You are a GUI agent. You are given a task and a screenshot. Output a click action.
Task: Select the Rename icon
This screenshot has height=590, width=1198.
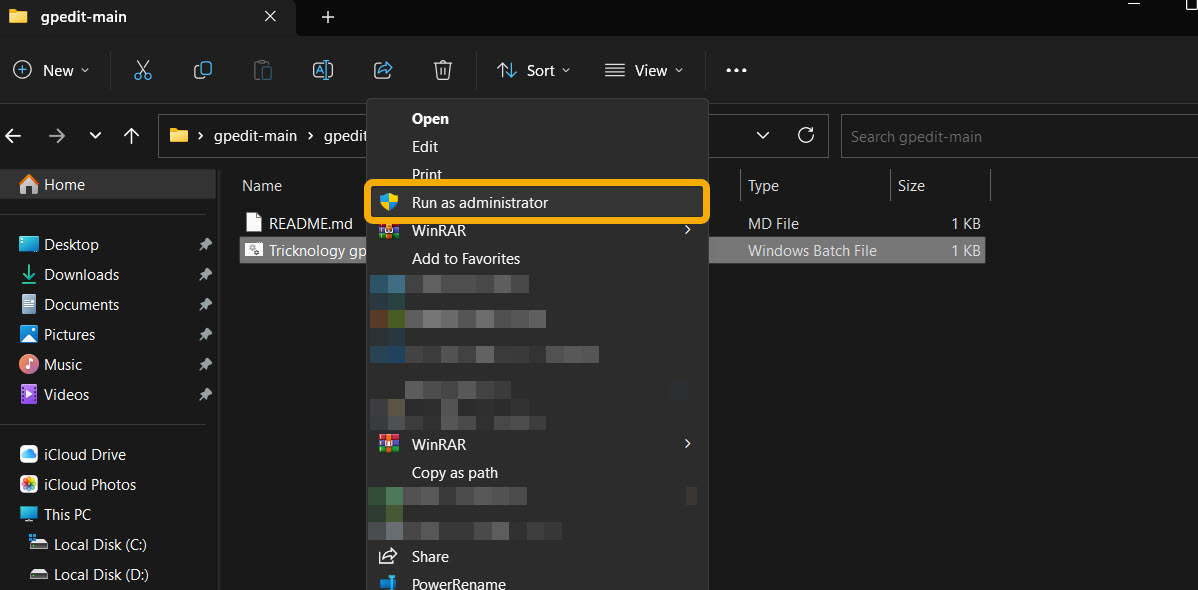(322, 70)
